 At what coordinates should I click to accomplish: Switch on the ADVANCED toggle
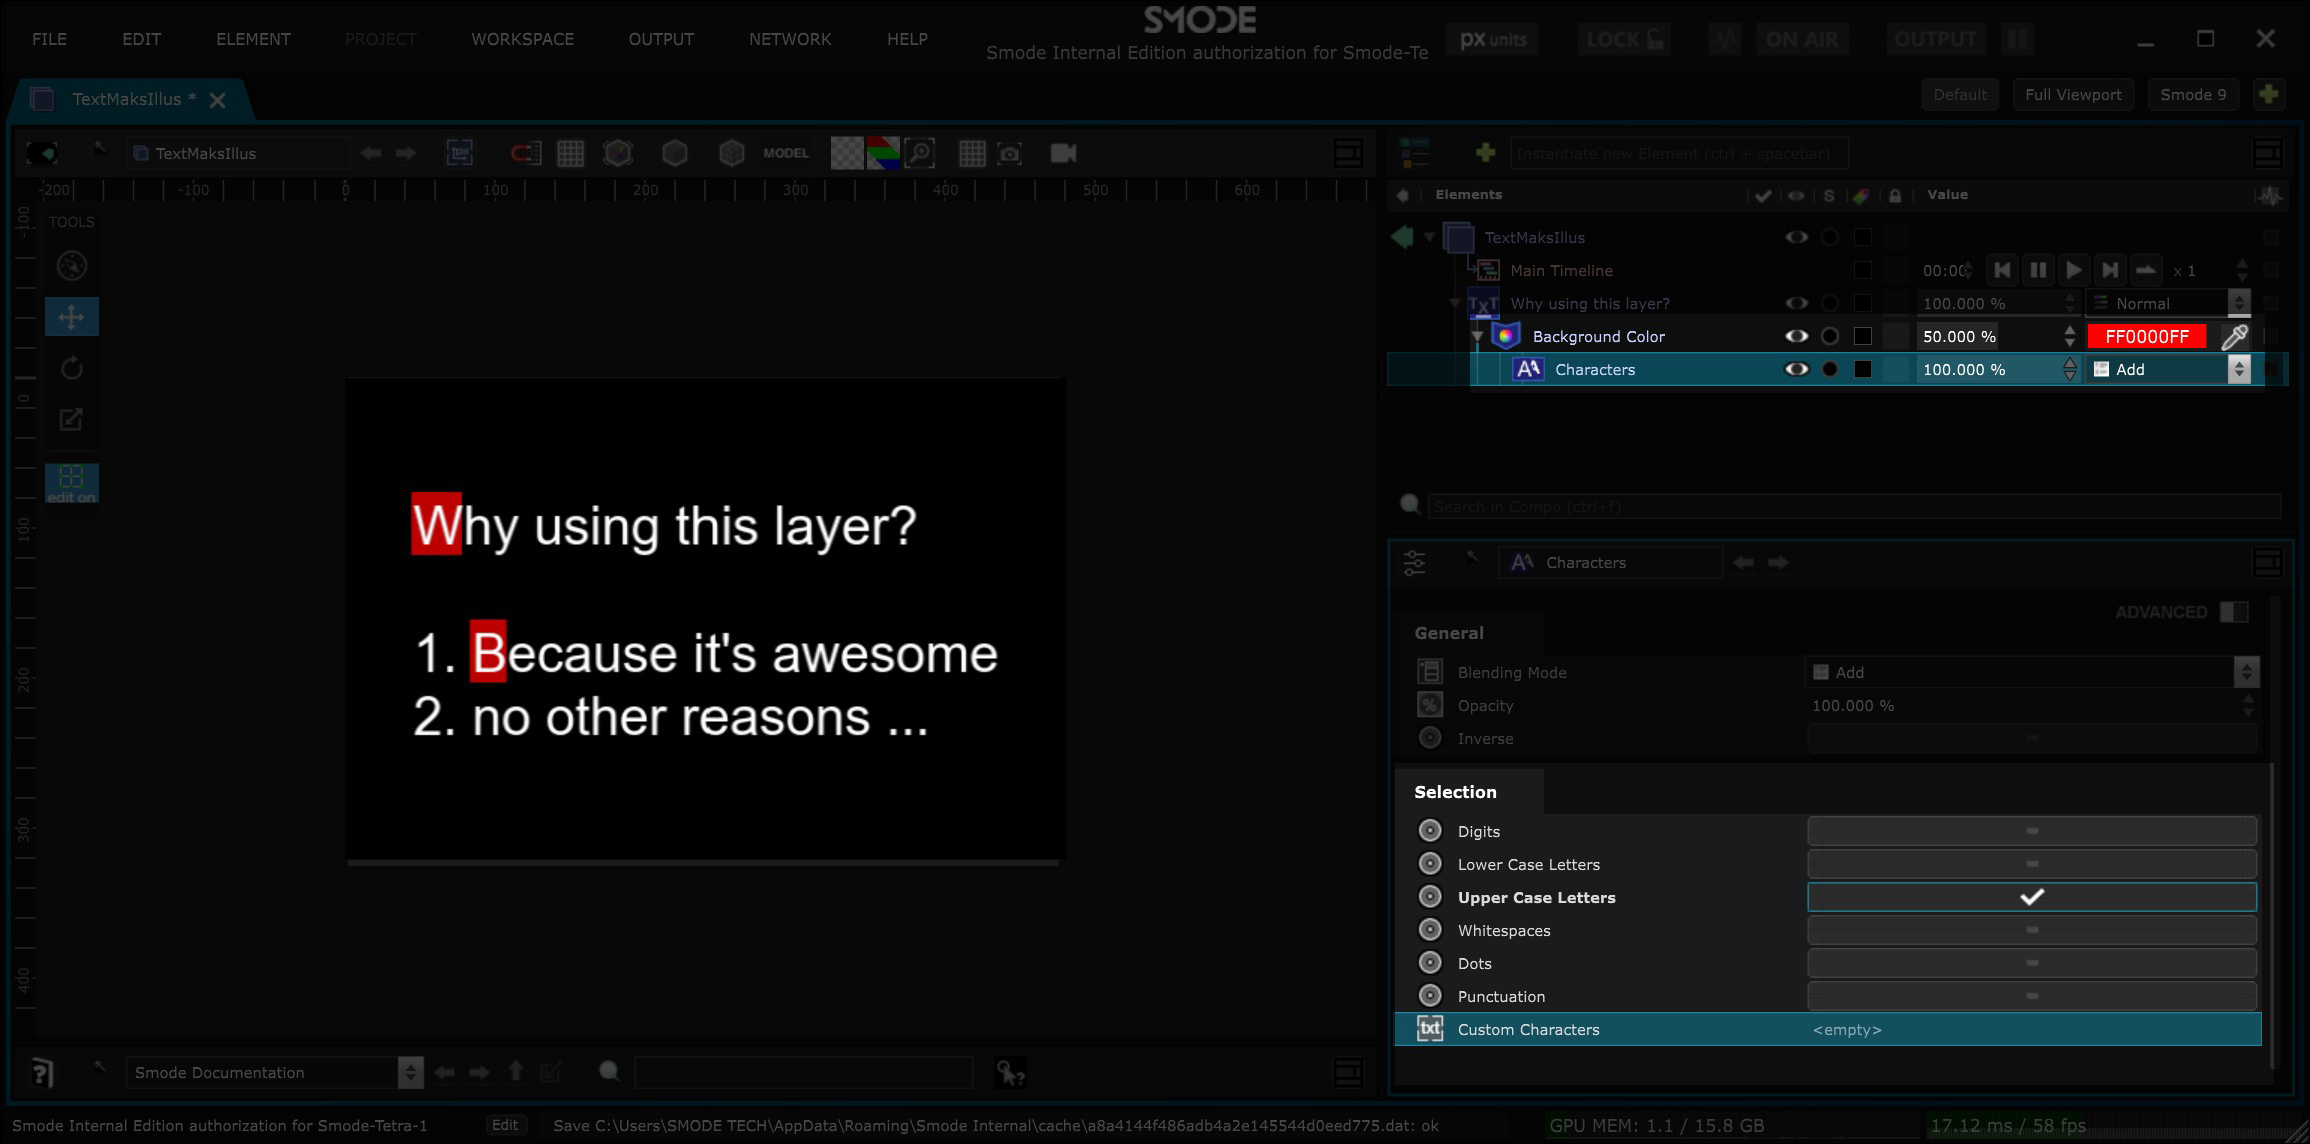coord(2233,612)
